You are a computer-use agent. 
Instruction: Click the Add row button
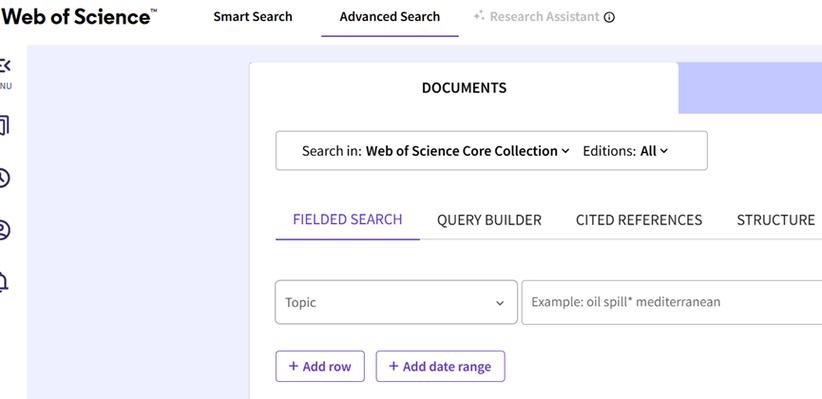[320, 366]
